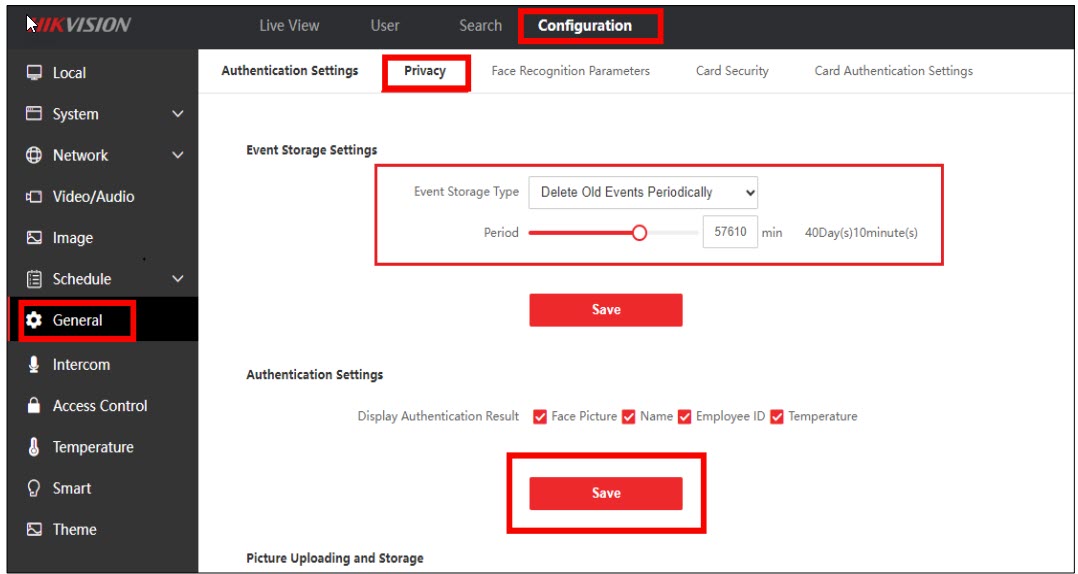
Task: Uncheck the Face Picture checkbox
Action: 540,417
